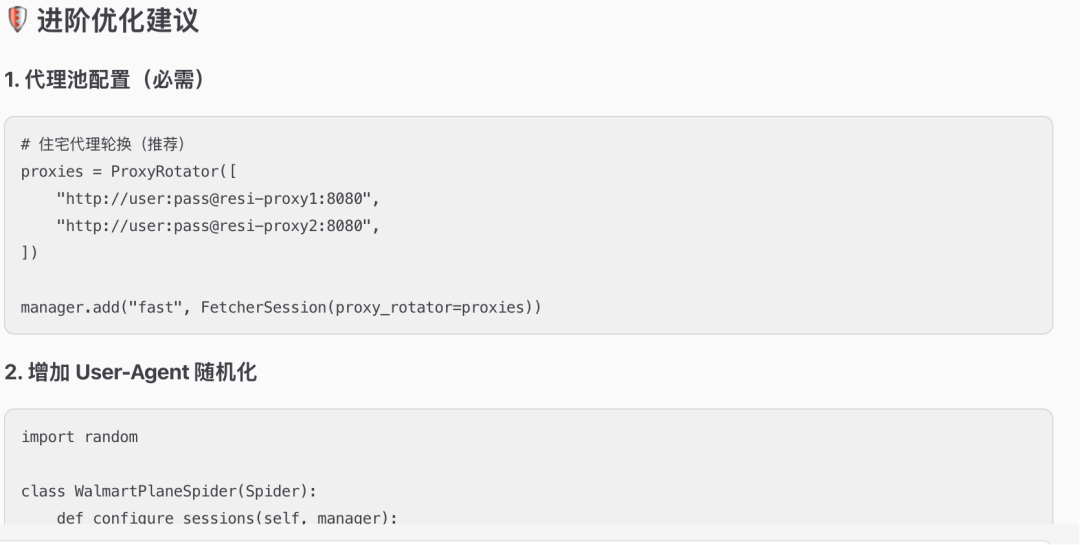Click the closing ]) bracket line
The width and height of the screenshot is (1080, 545).
(30, 253)
